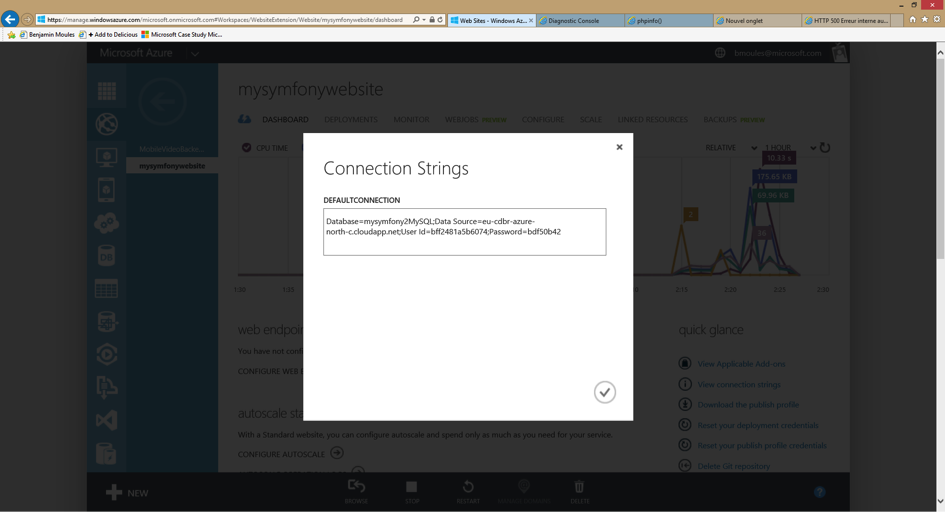Open Cloud Services gear-cloud icon in sidebar
This screenshot has height=512, width=945.
click(107, 223)
